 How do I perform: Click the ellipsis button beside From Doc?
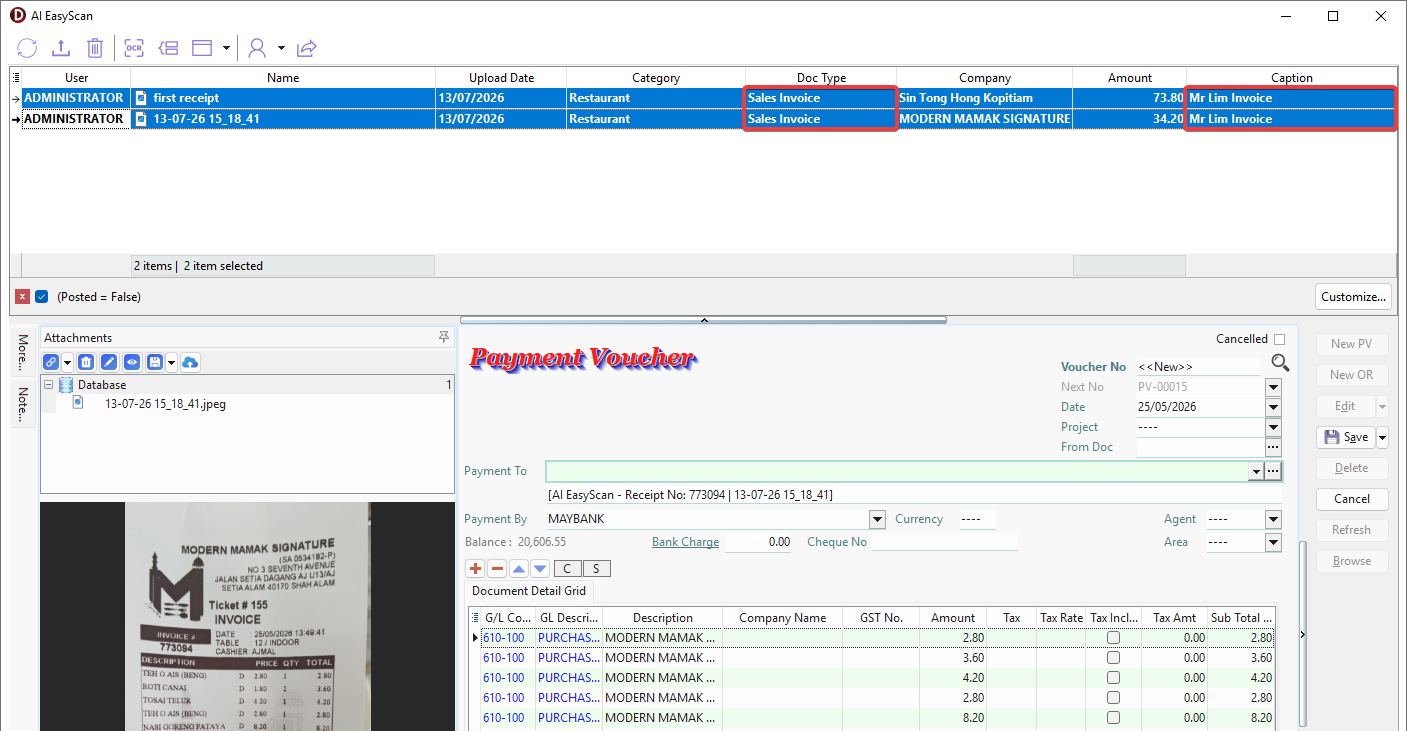(x=1273, y=447)
